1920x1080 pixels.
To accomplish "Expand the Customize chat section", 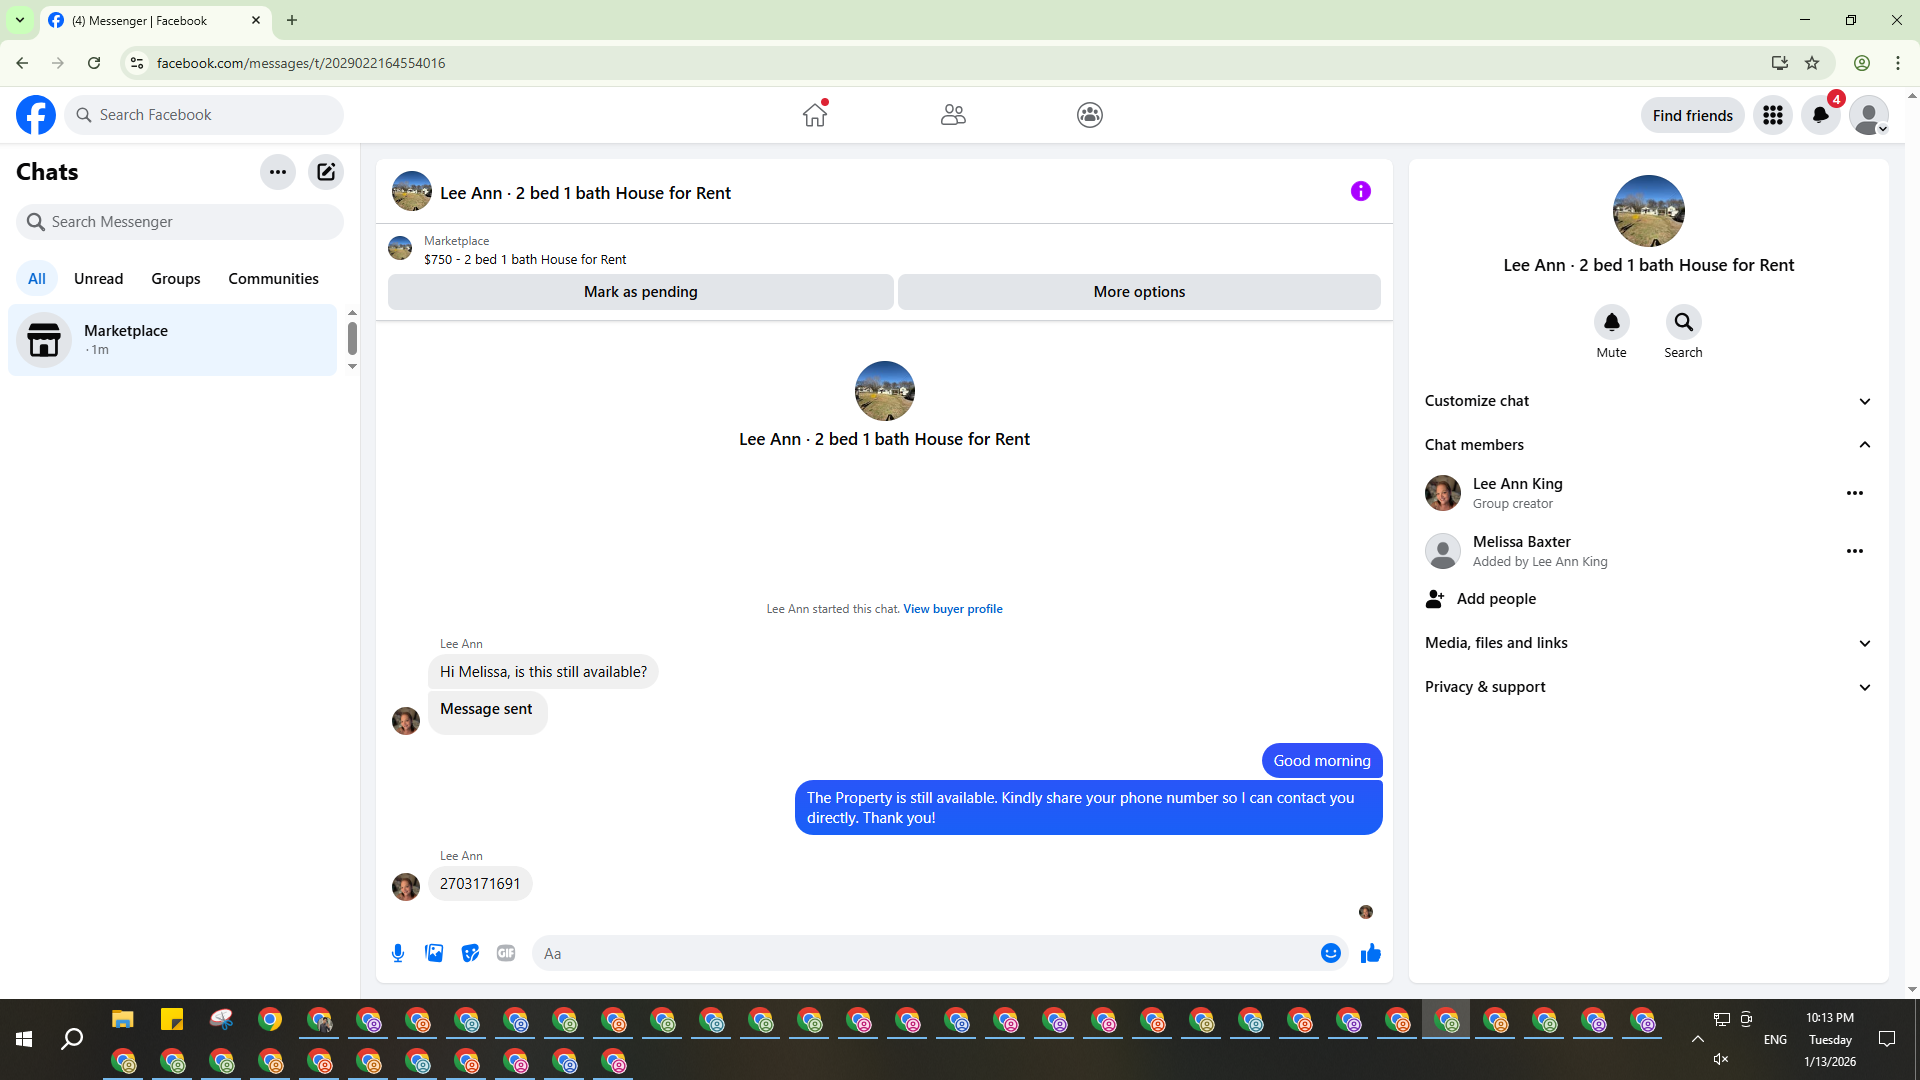I will pos(1648,401).
